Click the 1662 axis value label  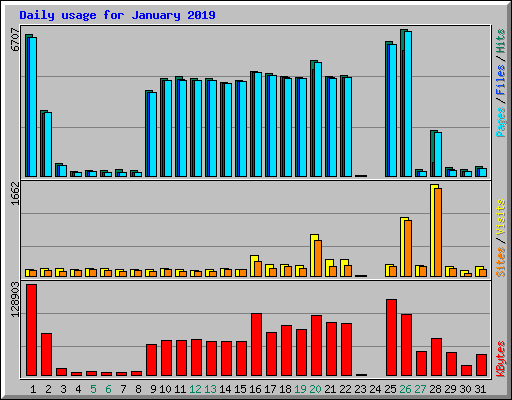[x=15, y=193]
